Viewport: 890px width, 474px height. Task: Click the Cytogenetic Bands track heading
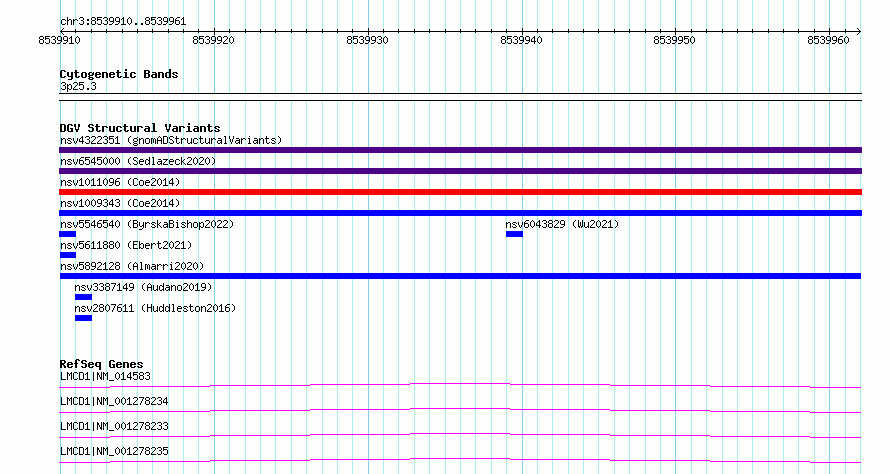click(x=119, y=74)
